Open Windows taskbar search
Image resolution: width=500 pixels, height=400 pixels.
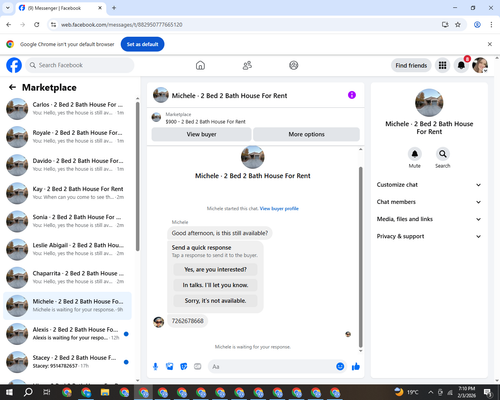coord(28,392)
